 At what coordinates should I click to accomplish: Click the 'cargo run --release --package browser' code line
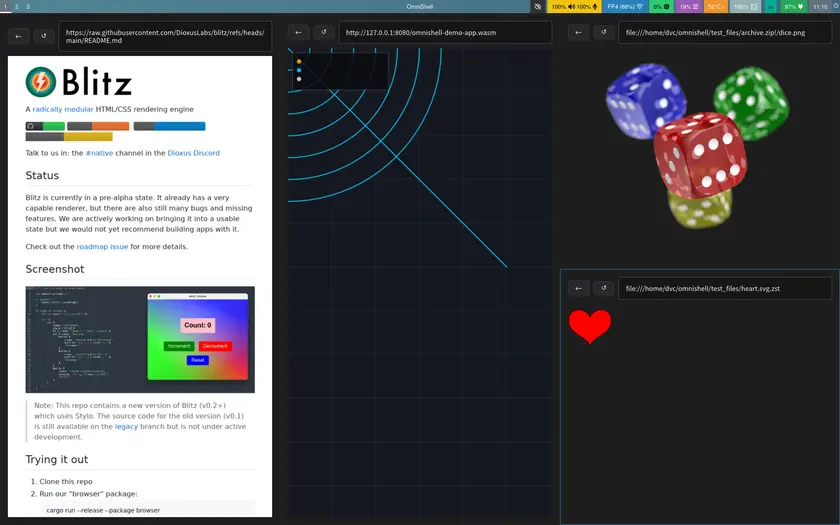[103, 511]
